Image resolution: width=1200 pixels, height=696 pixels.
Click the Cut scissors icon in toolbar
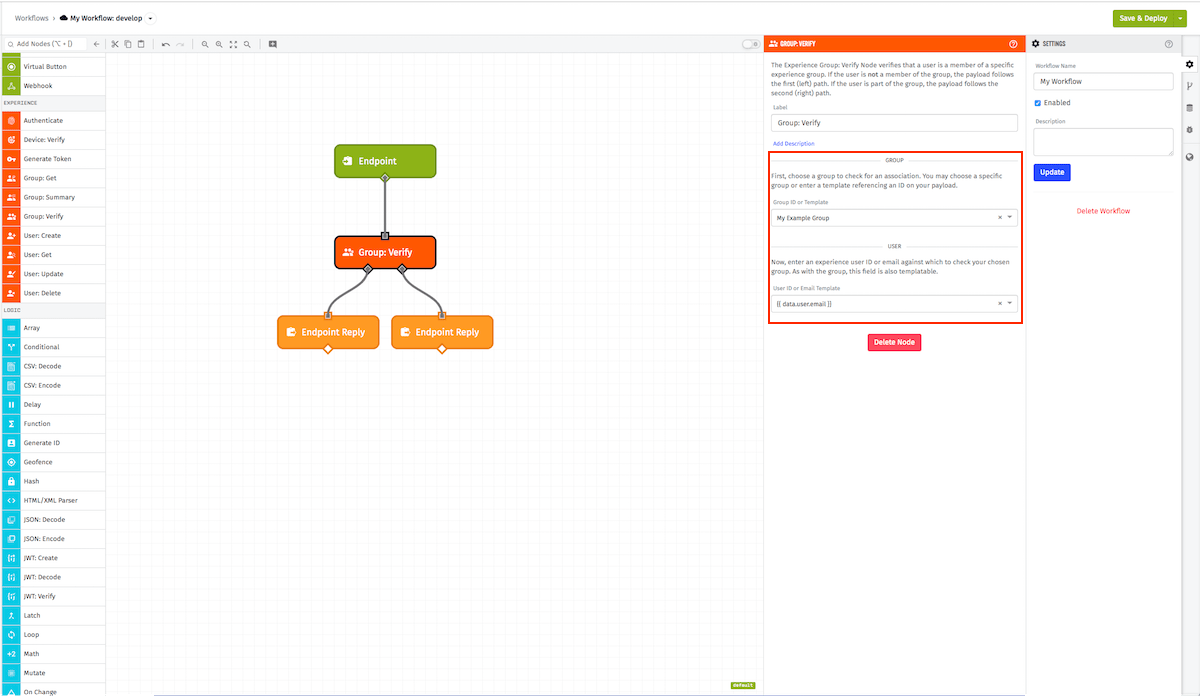click(115, 44)
